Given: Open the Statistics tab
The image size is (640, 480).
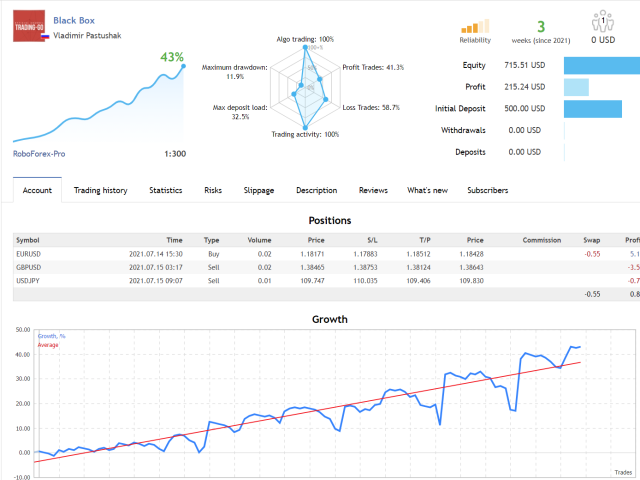Looking at the screenshot, I should (x=165, y=190).
